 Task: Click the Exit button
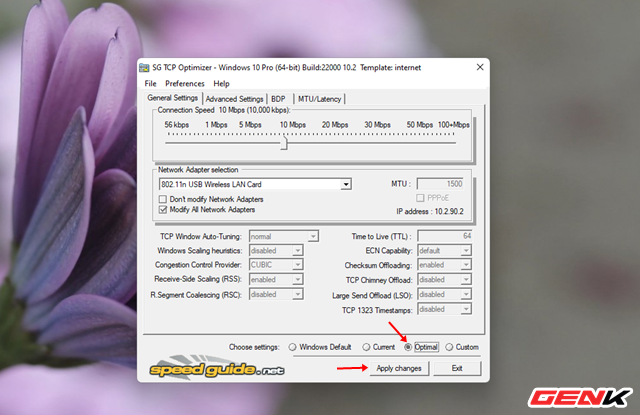(x=457, y=368)
